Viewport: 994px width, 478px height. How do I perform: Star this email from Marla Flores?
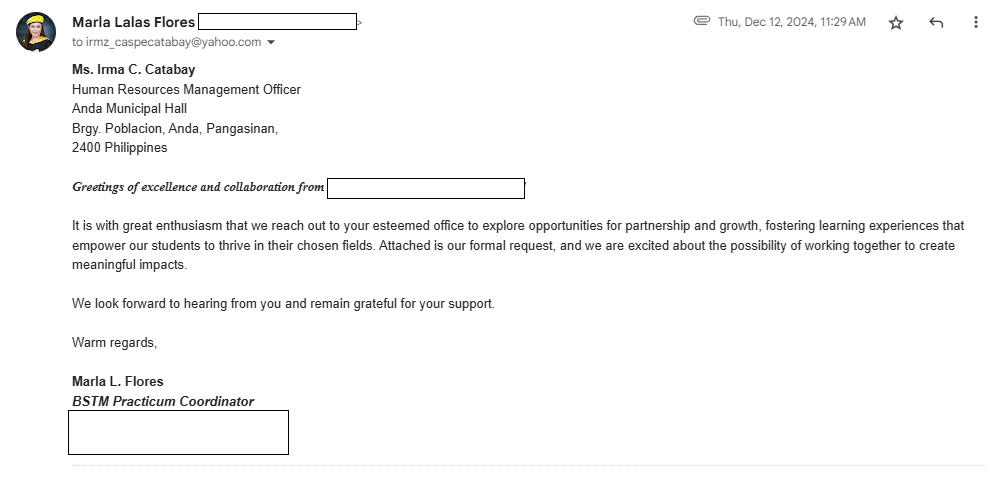[896, 22]
